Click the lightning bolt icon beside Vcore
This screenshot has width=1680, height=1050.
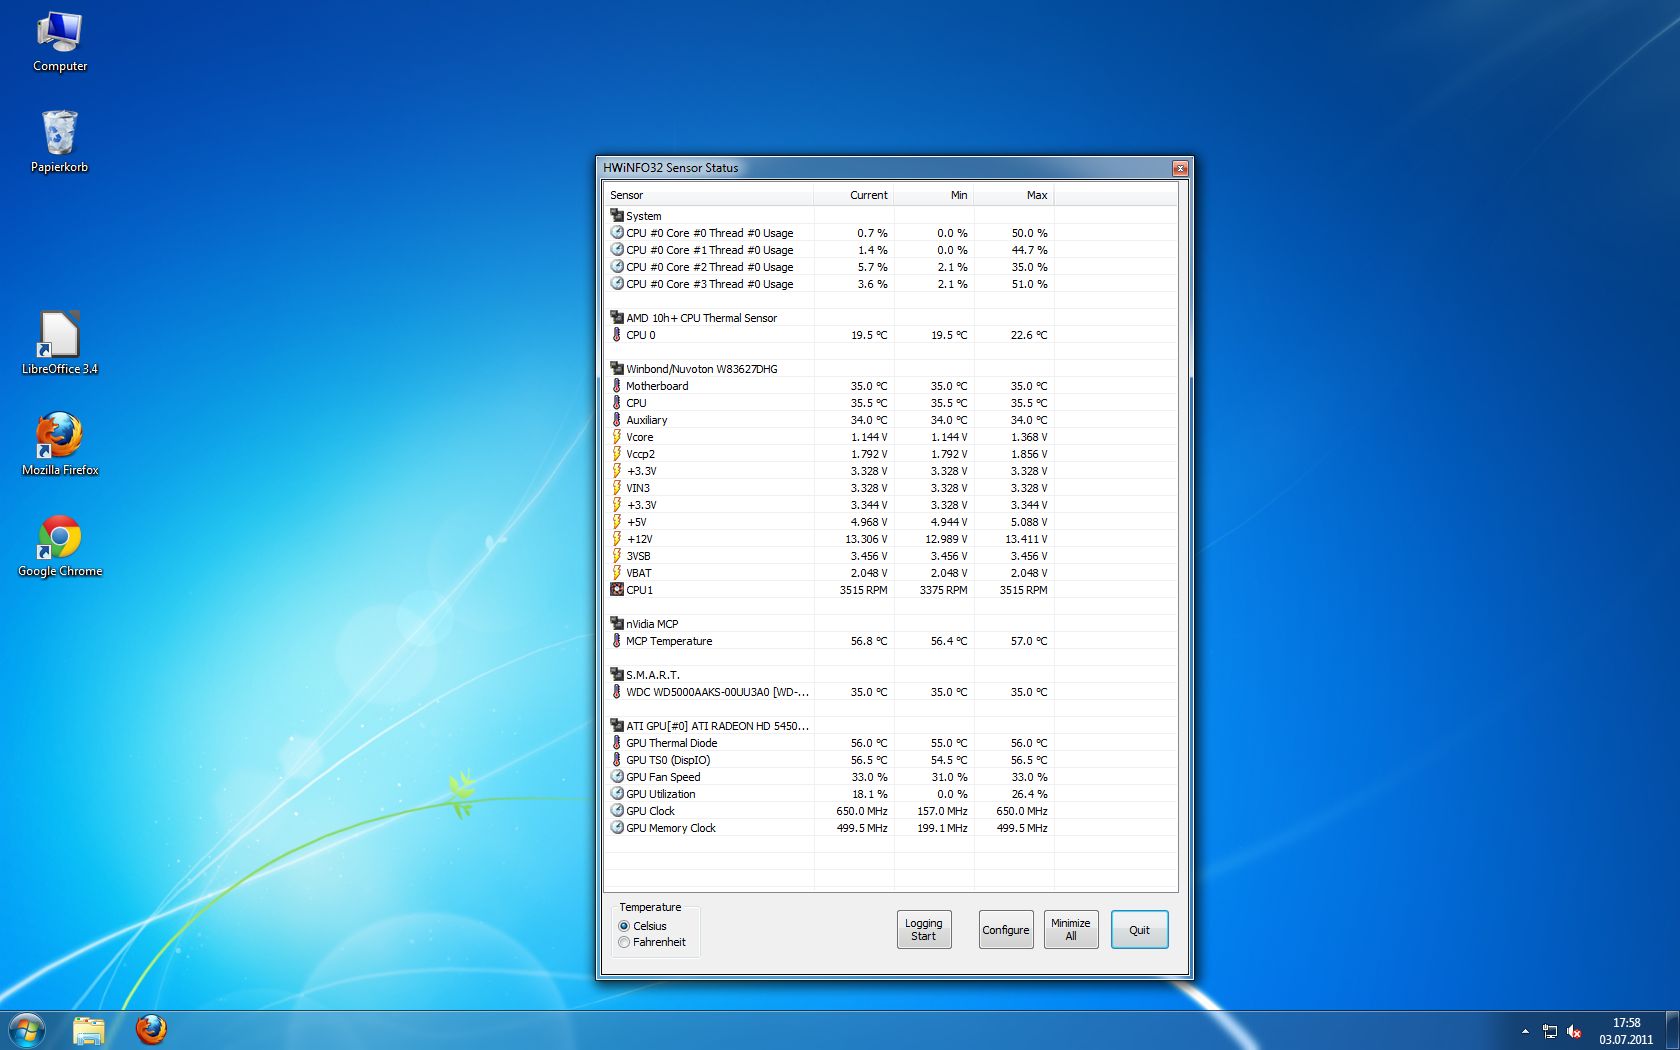(617, 436)
